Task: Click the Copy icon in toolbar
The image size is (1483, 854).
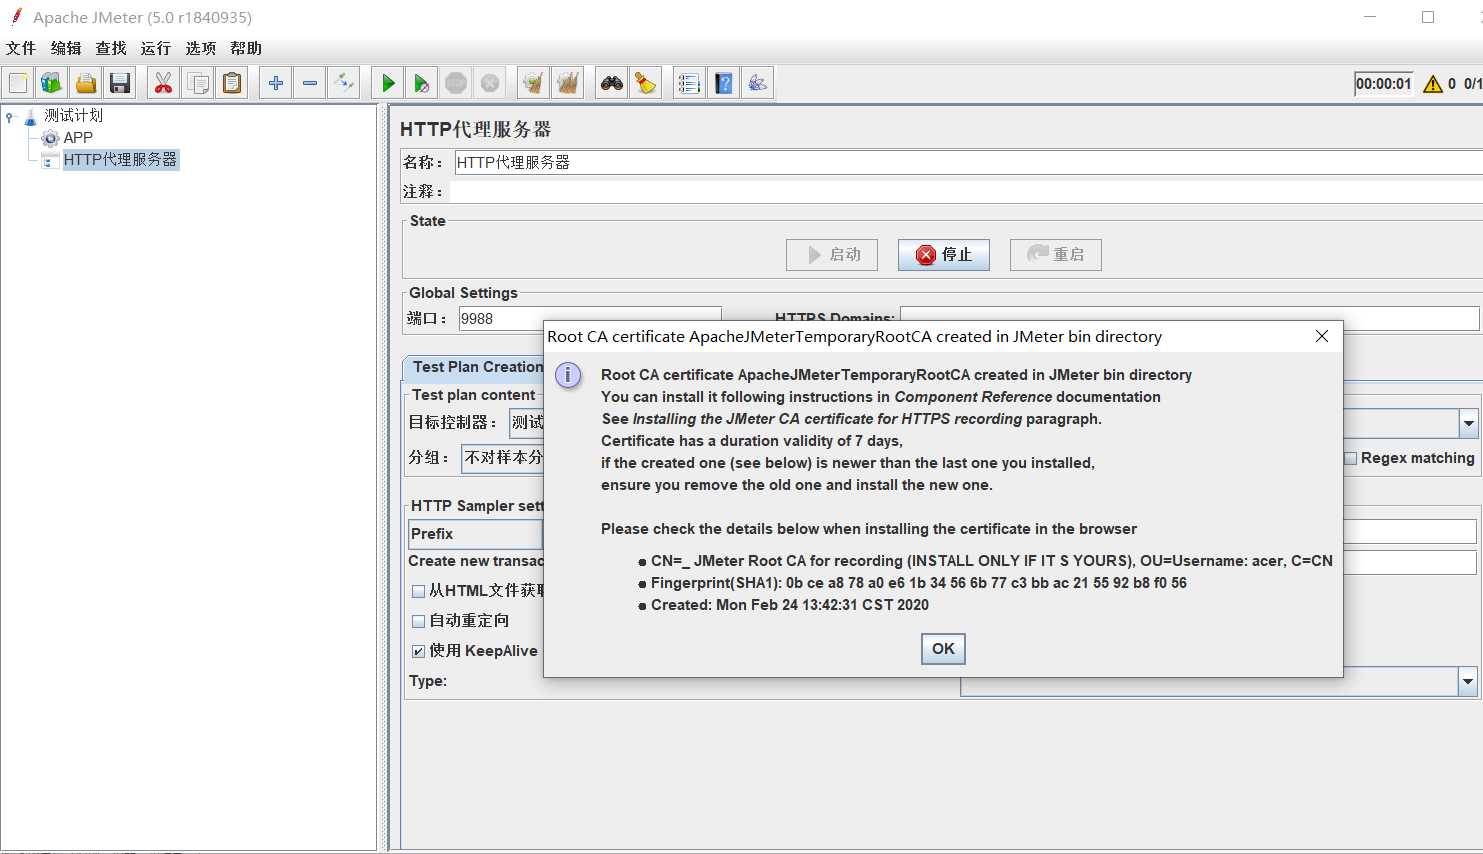Action: (198, 83)
